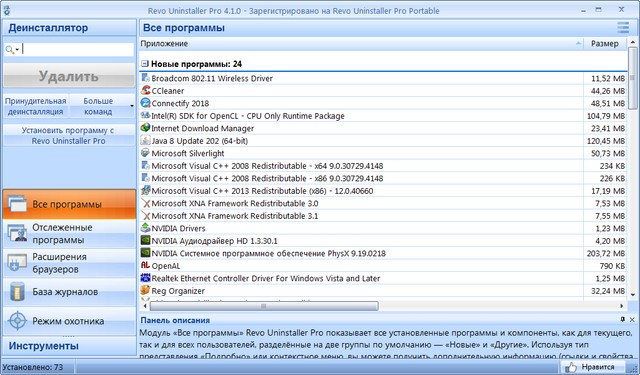Open the Инструменты panel
Screen dimensions: 640x375
(x=69, y=346)
